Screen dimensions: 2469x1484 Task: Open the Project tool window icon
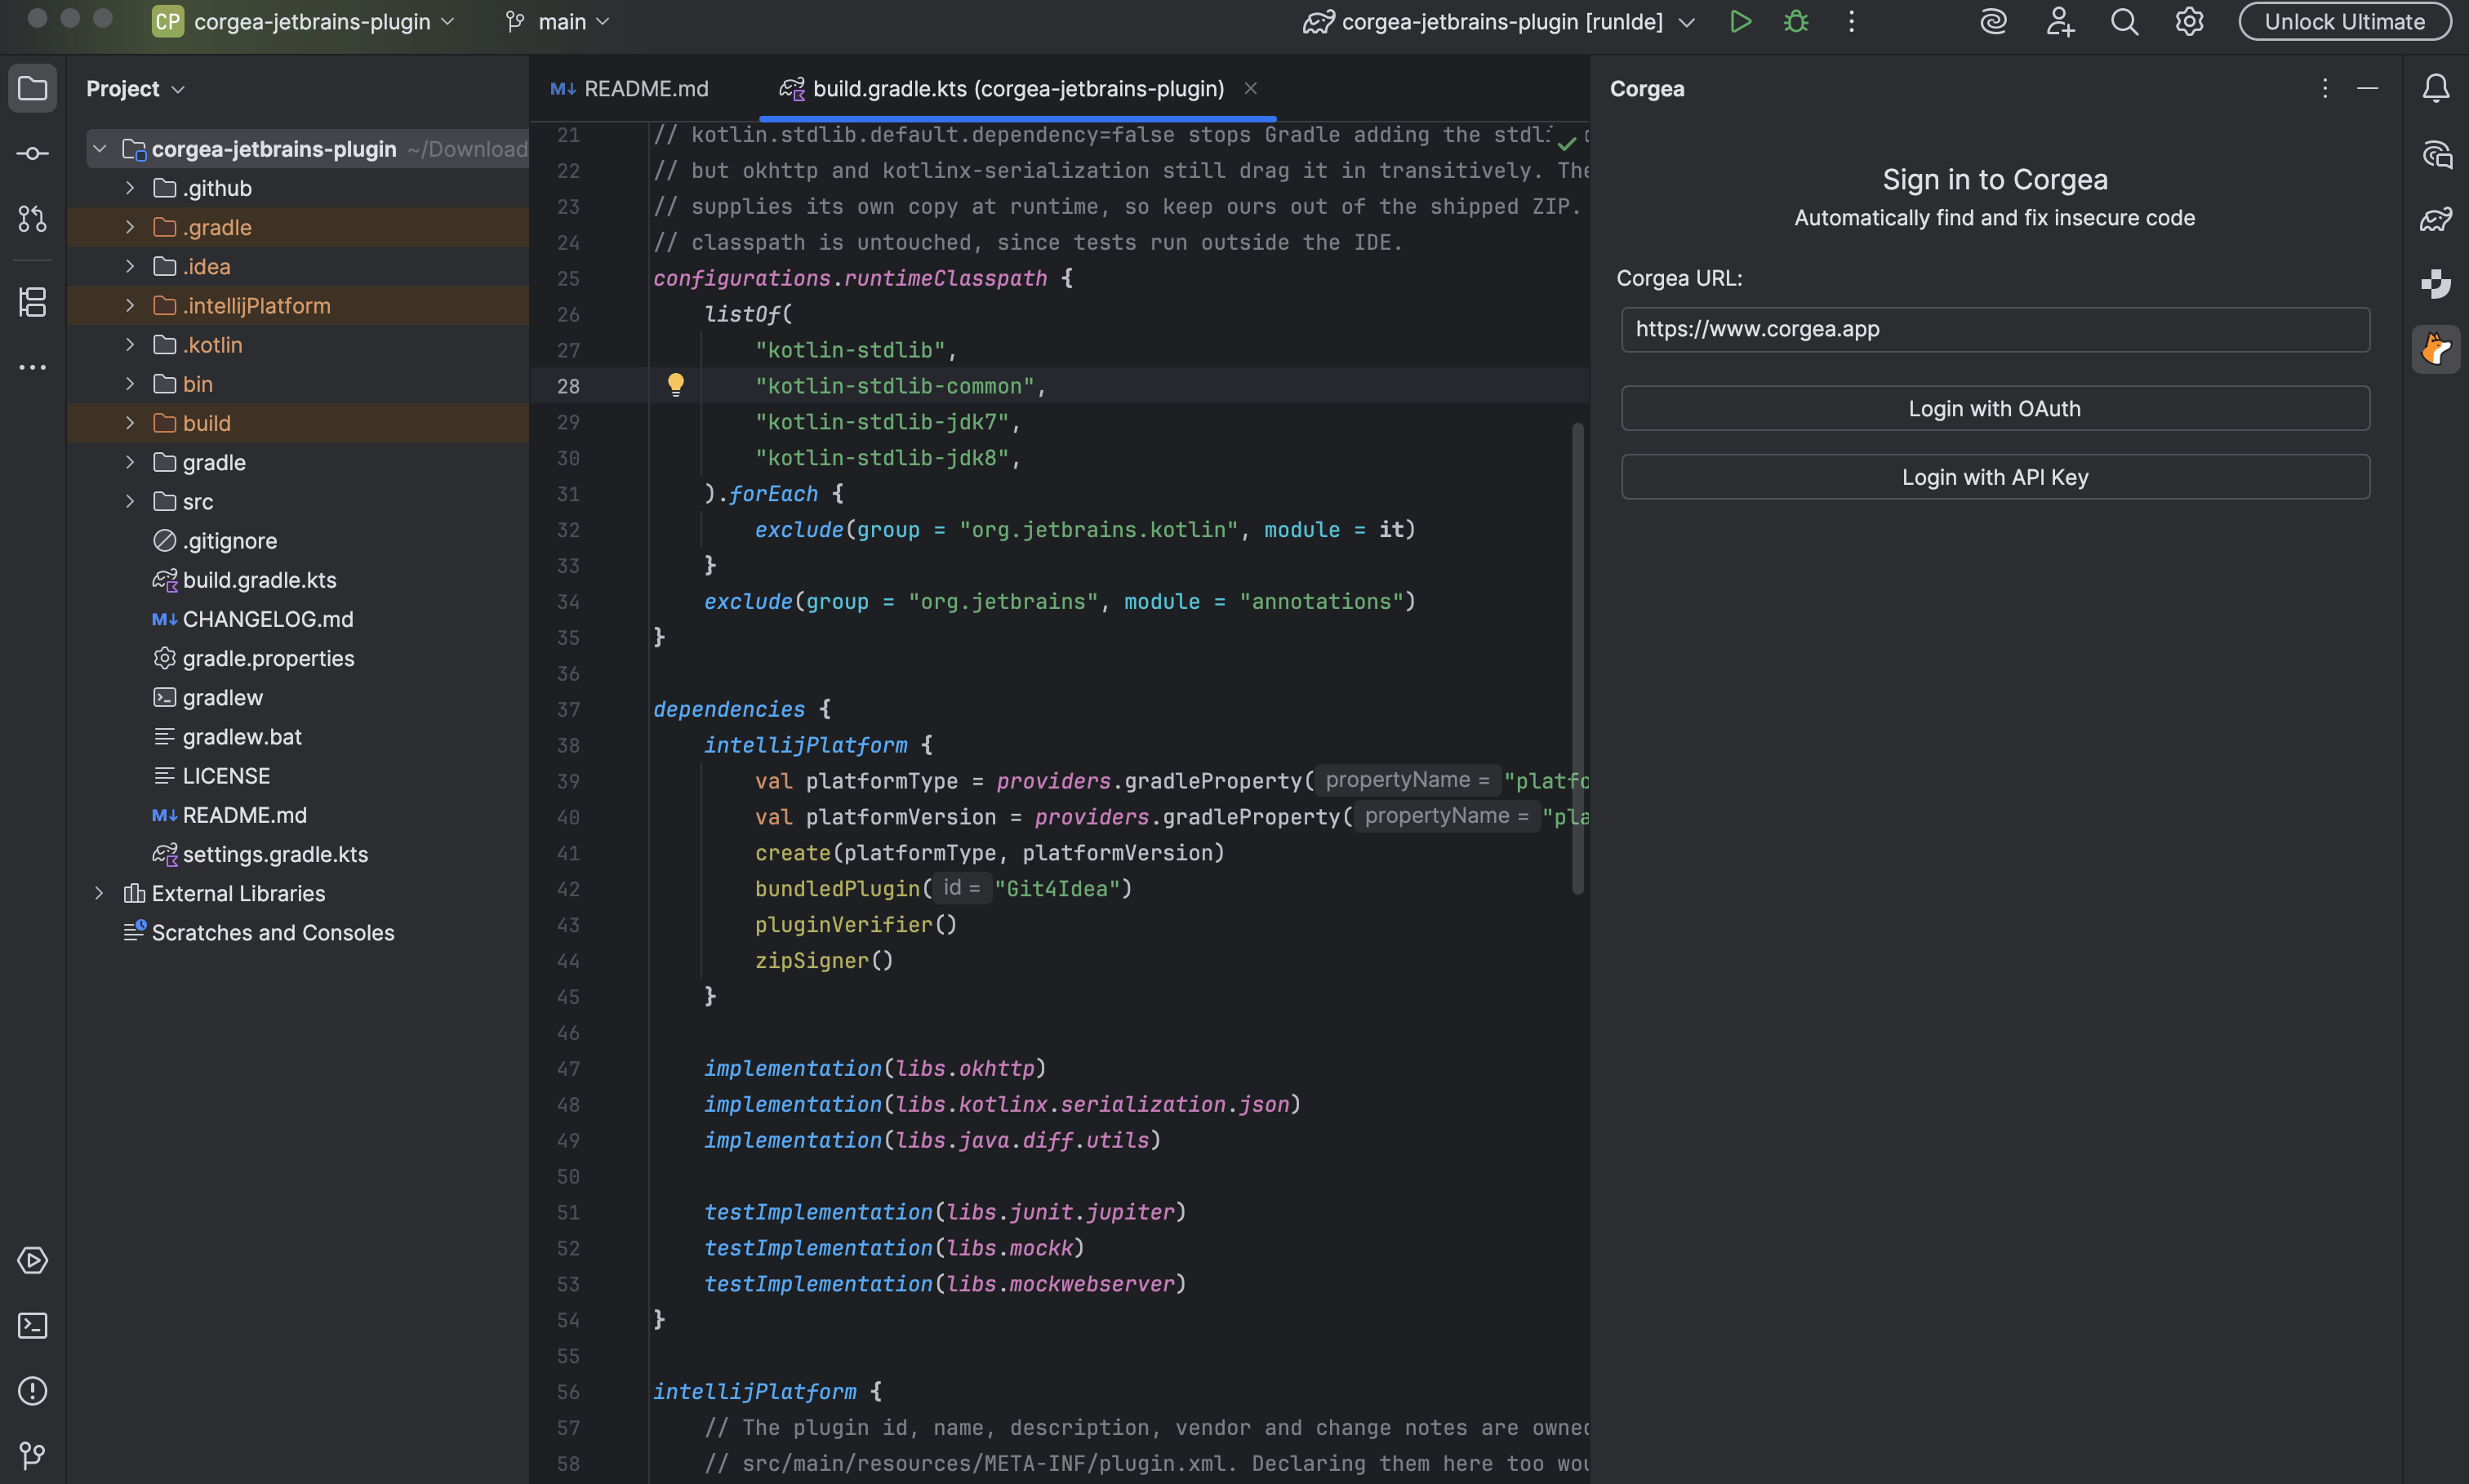pyautogui.click(x=32, y=89)
